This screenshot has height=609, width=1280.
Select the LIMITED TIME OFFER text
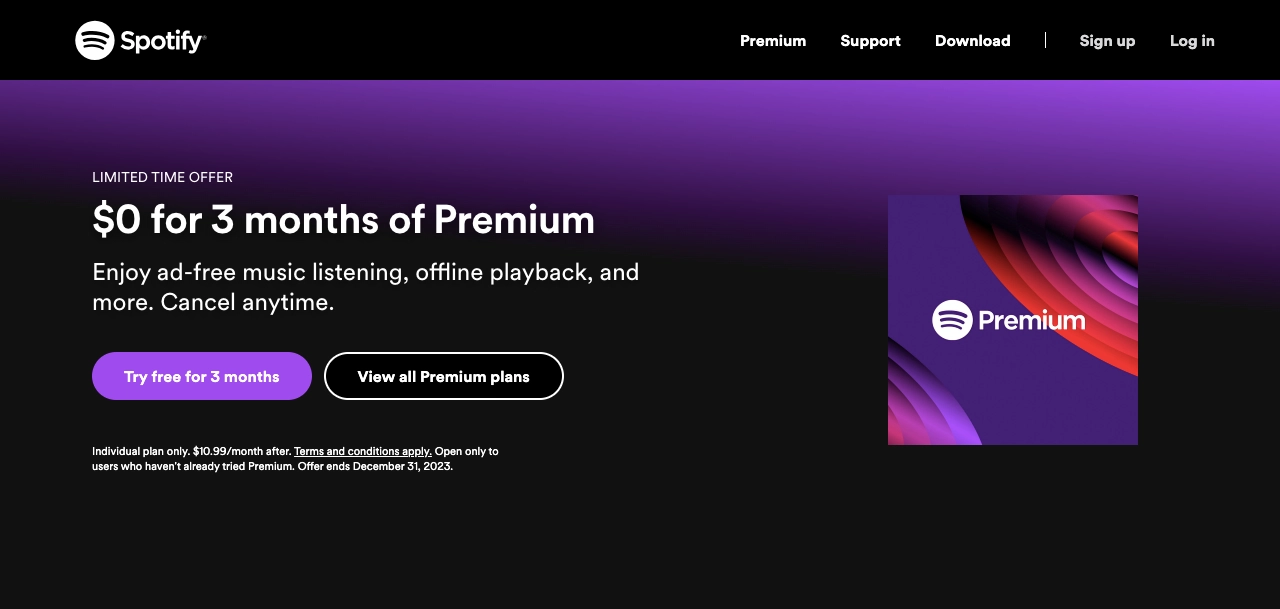coord(162,177)
